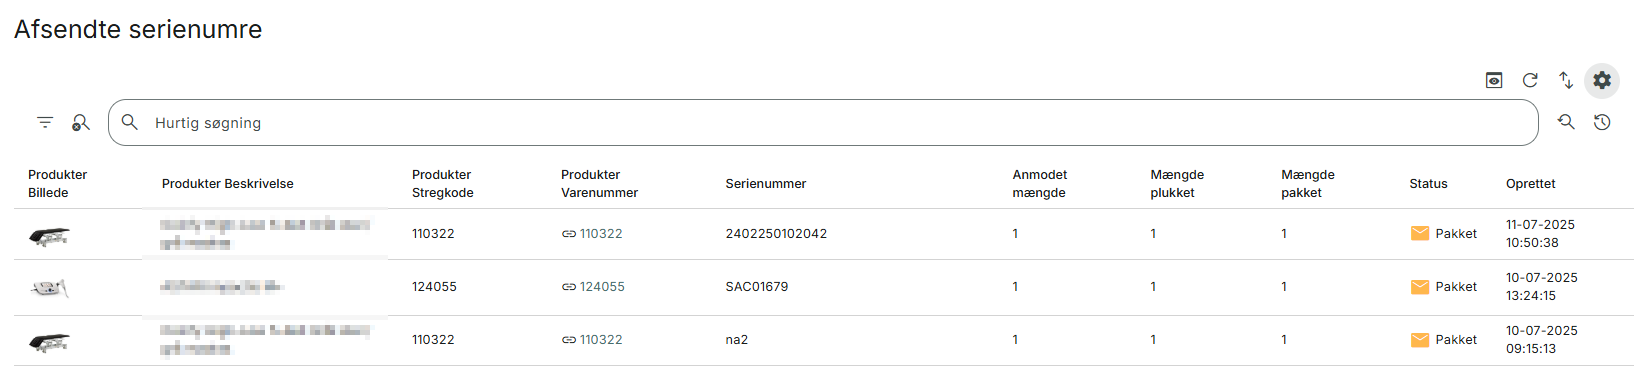Select serial number SAC01679 cell
This screenshot has width=1644, height=366.
tap(757, 287)
